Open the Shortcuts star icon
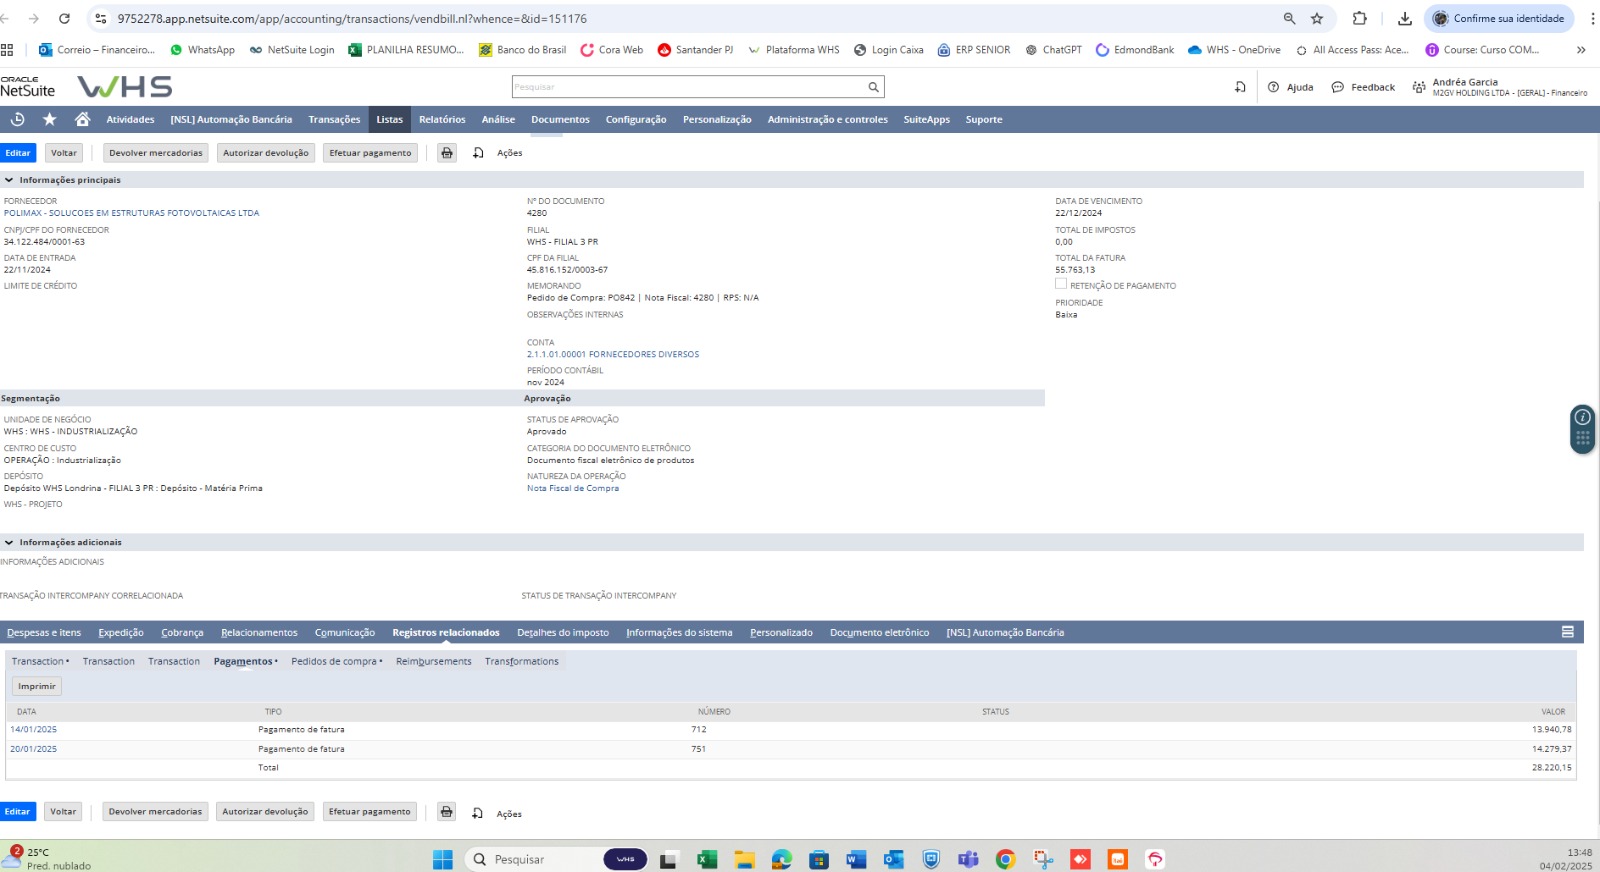This screenshot has width=1600, height=872. (x=49, y=120)
